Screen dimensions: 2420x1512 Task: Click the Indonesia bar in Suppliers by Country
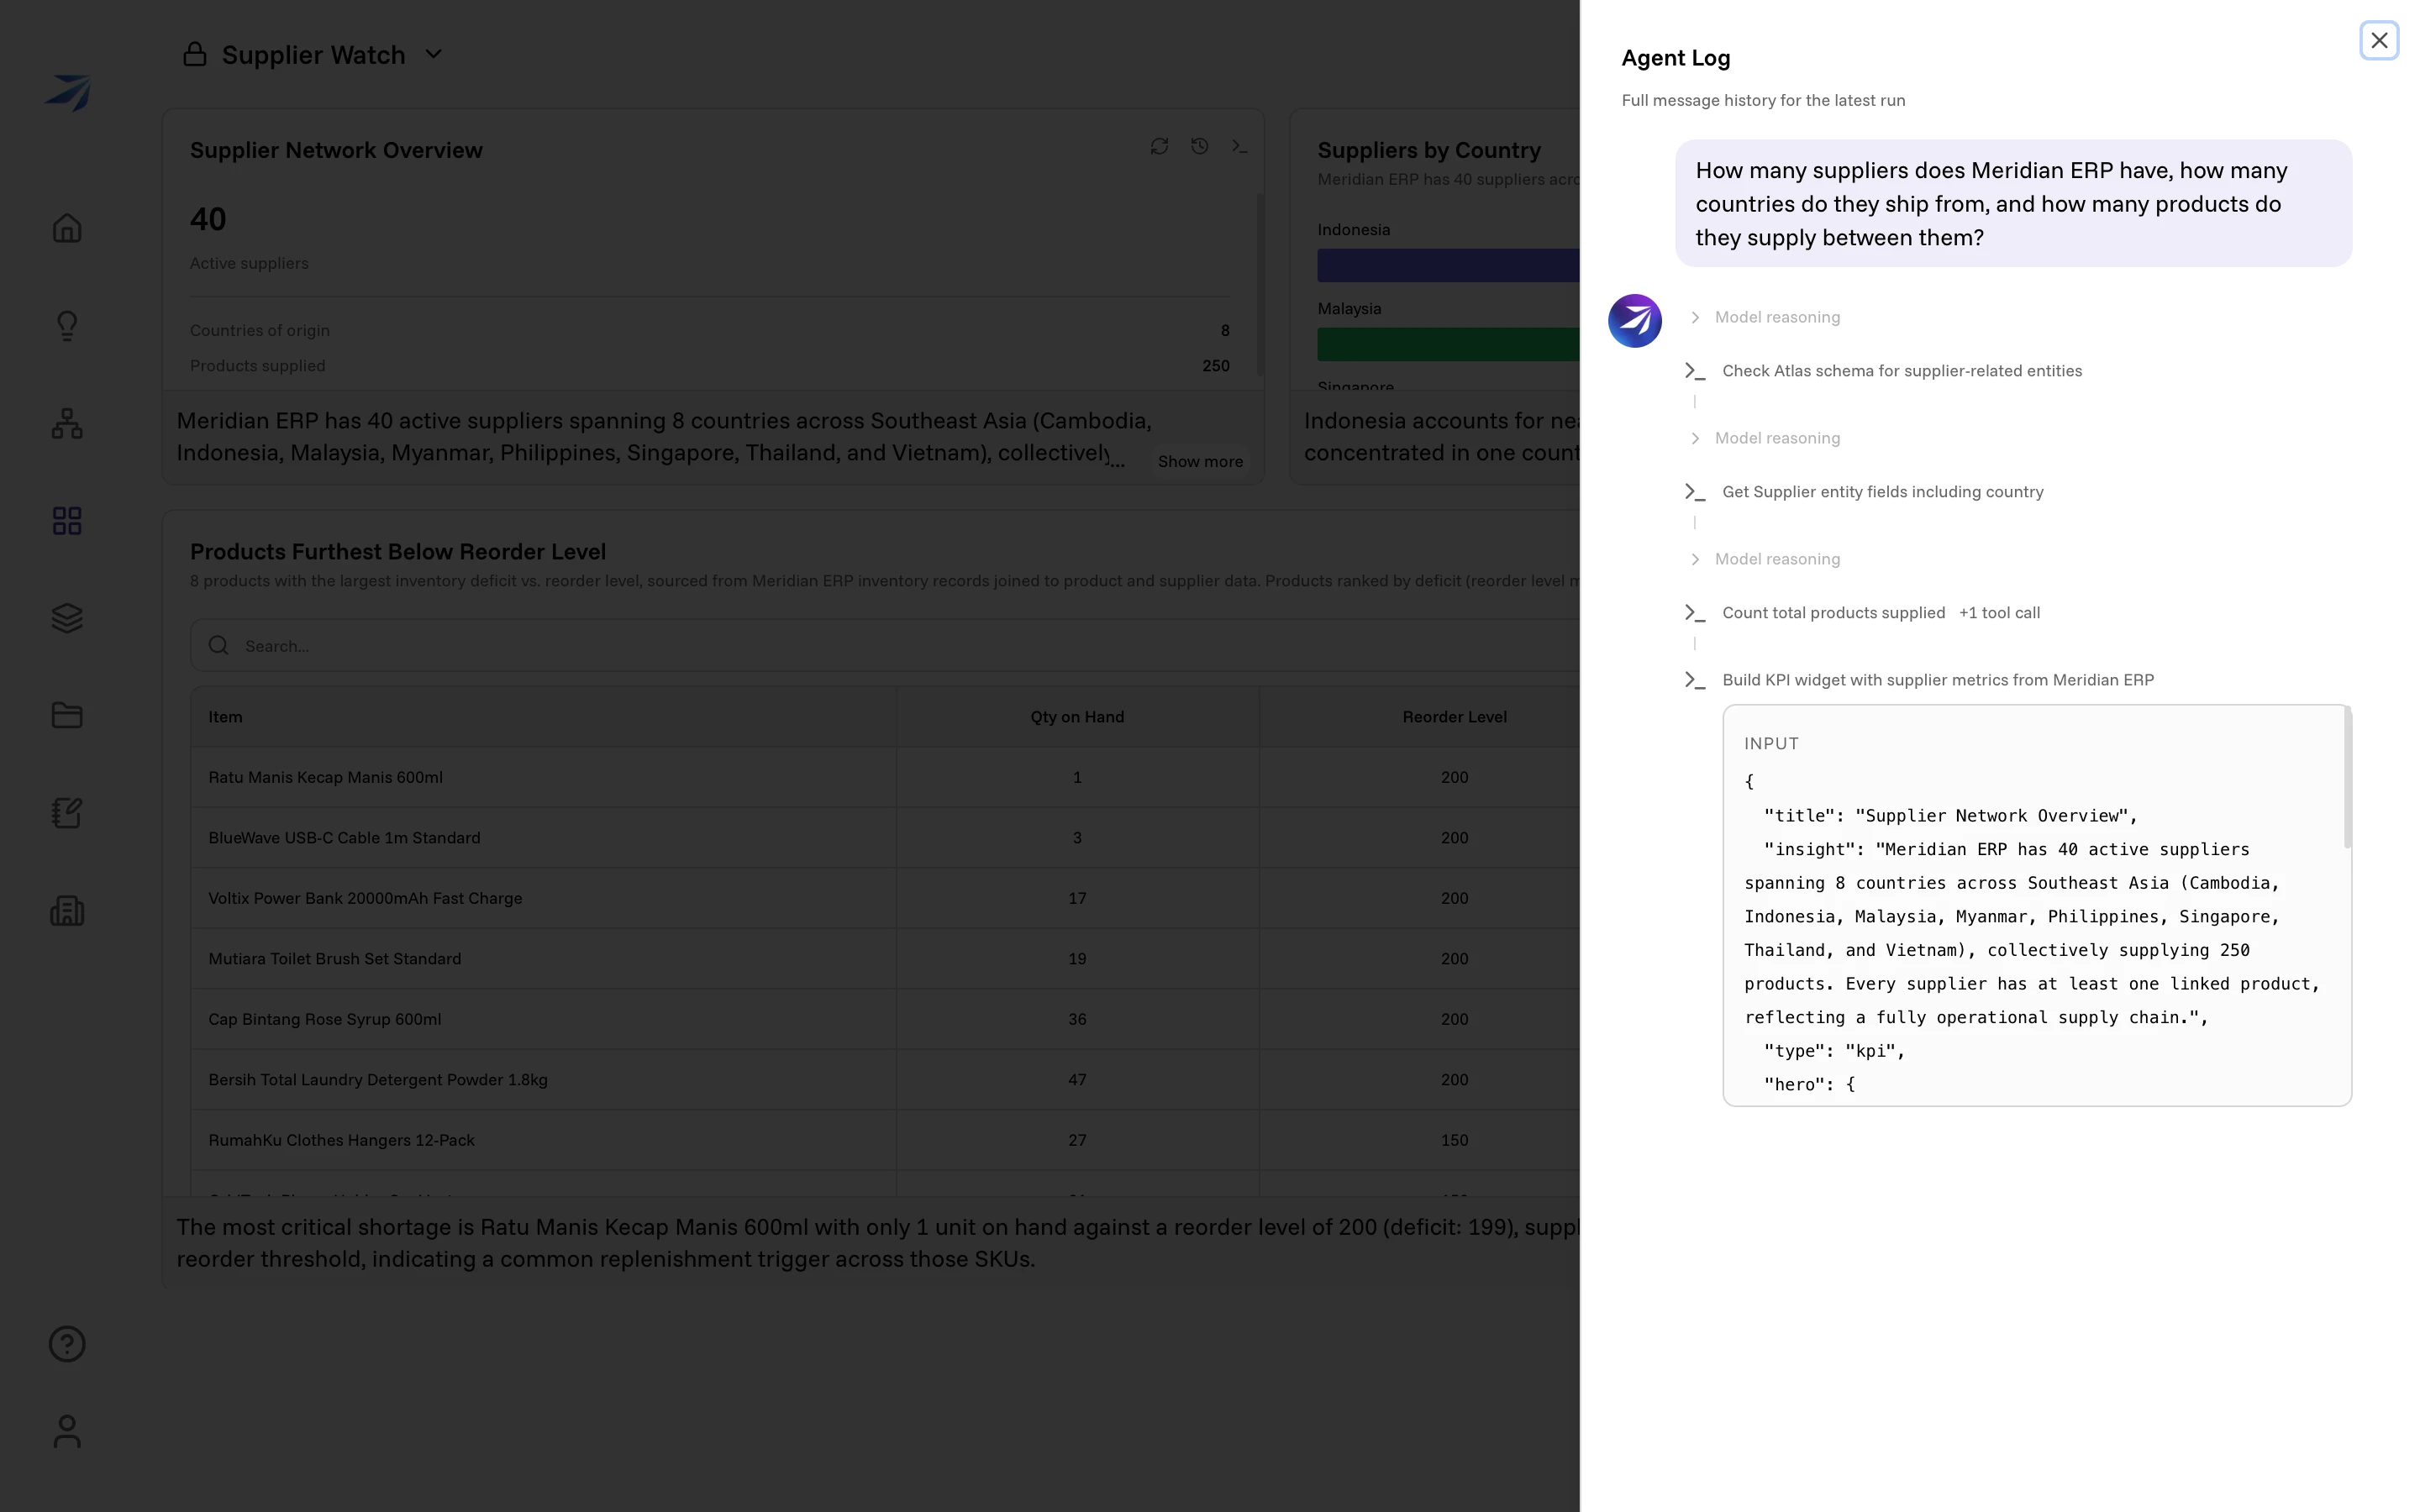1448,265
